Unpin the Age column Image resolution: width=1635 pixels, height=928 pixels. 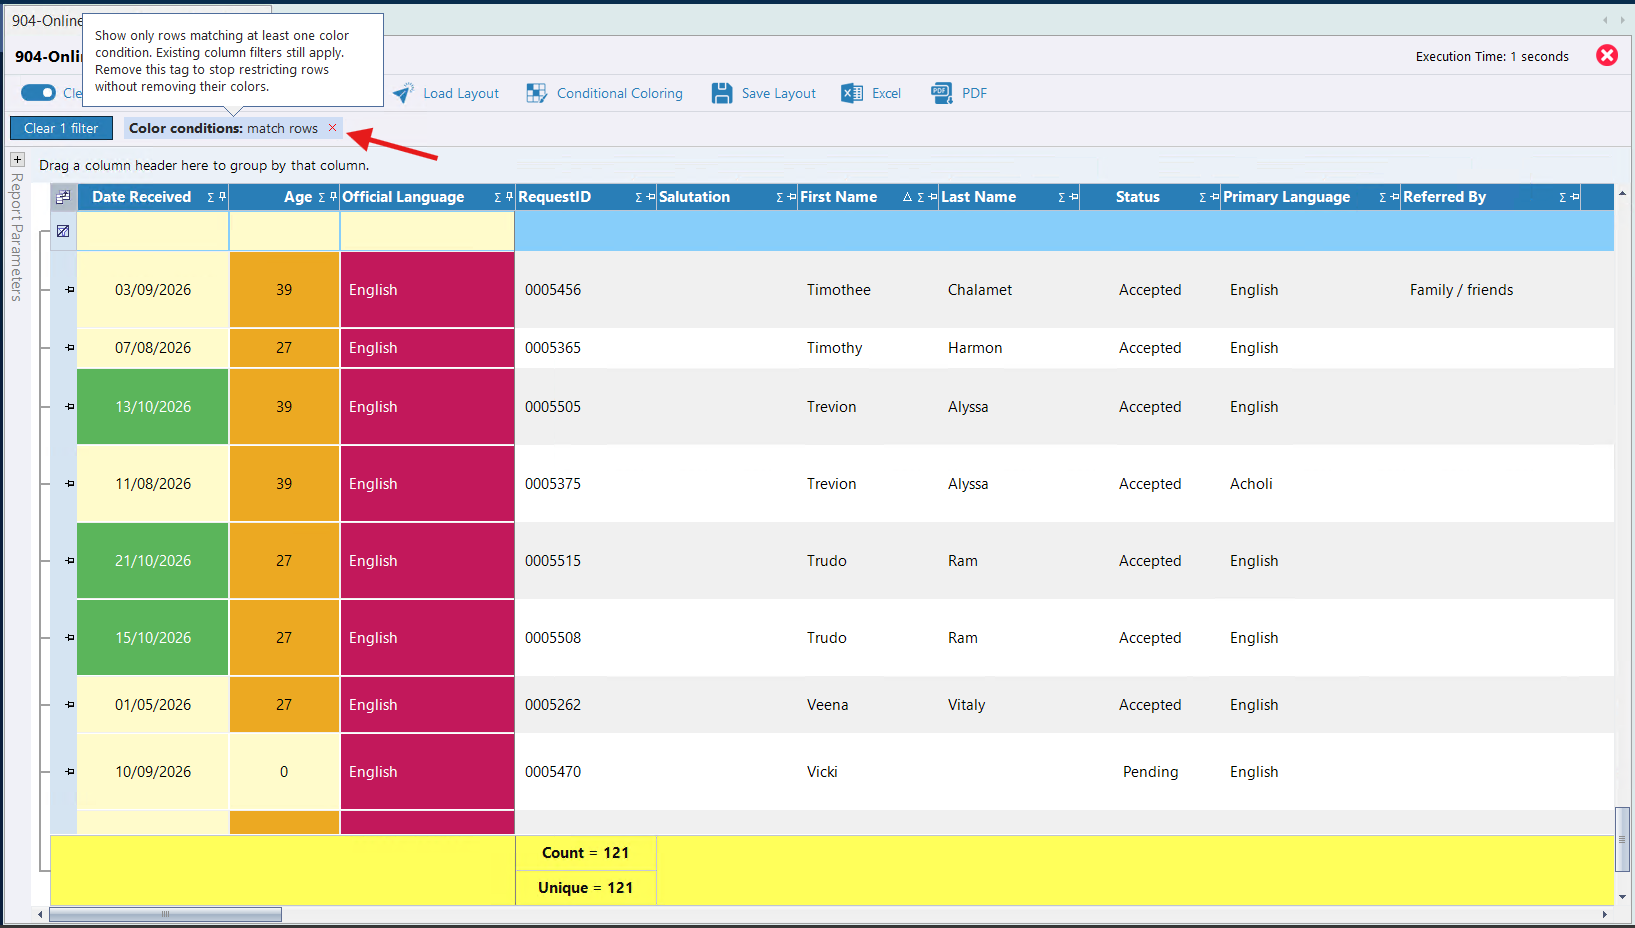click(333, 197)
